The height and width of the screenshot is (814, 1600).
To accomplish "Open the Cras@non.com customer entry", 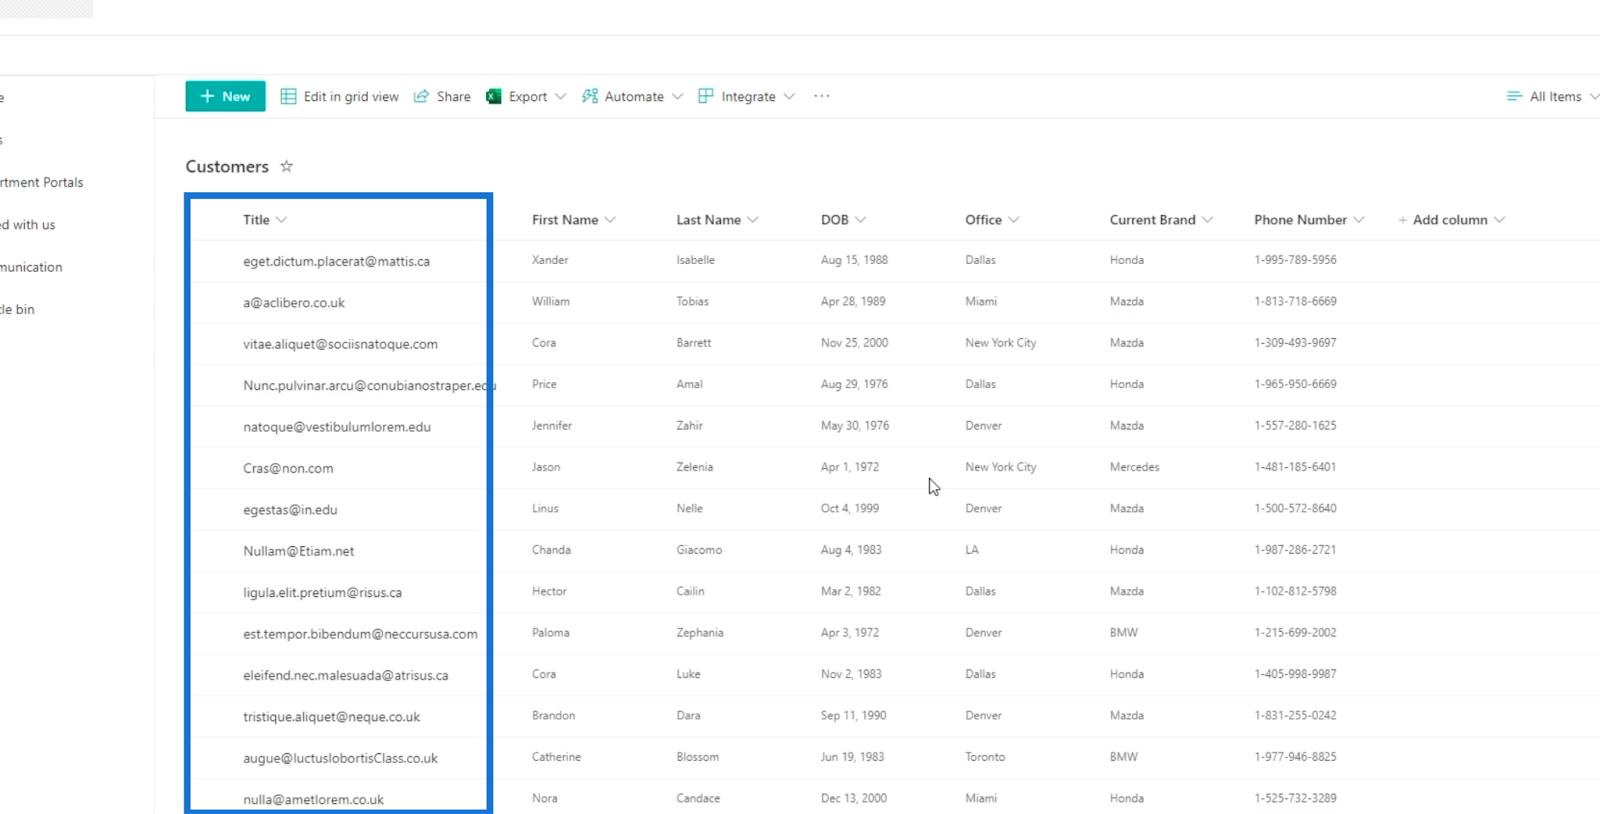I will 288,468.
